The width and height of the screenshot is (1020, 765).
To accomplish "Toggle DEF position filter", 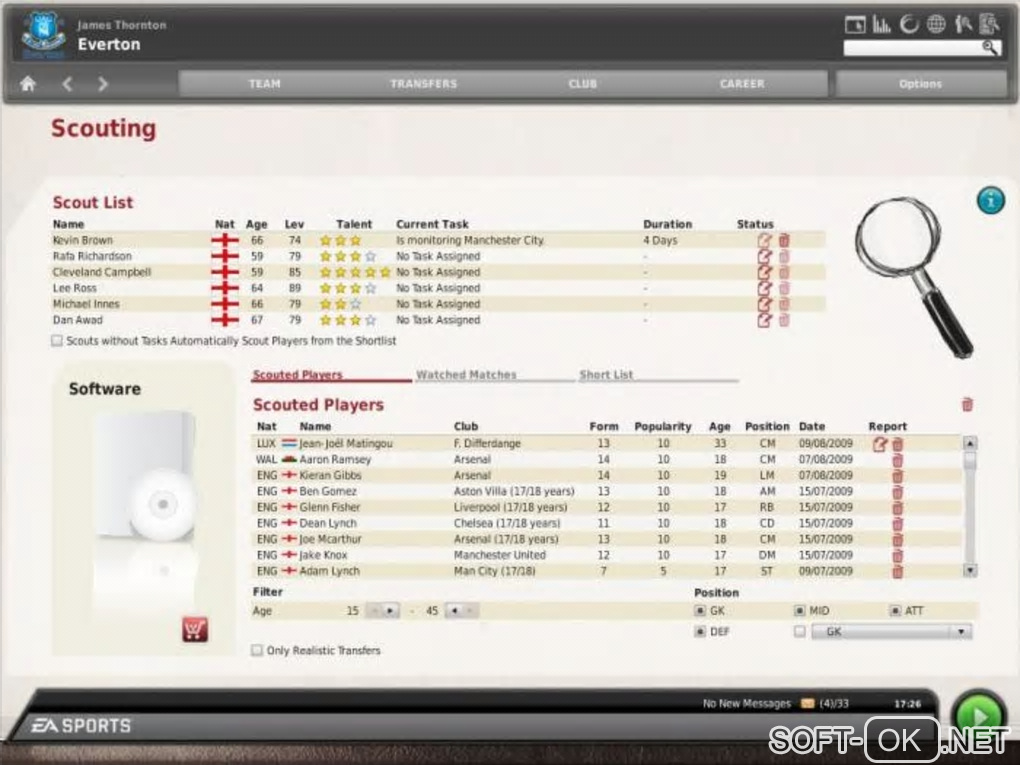I will (700, 632).
